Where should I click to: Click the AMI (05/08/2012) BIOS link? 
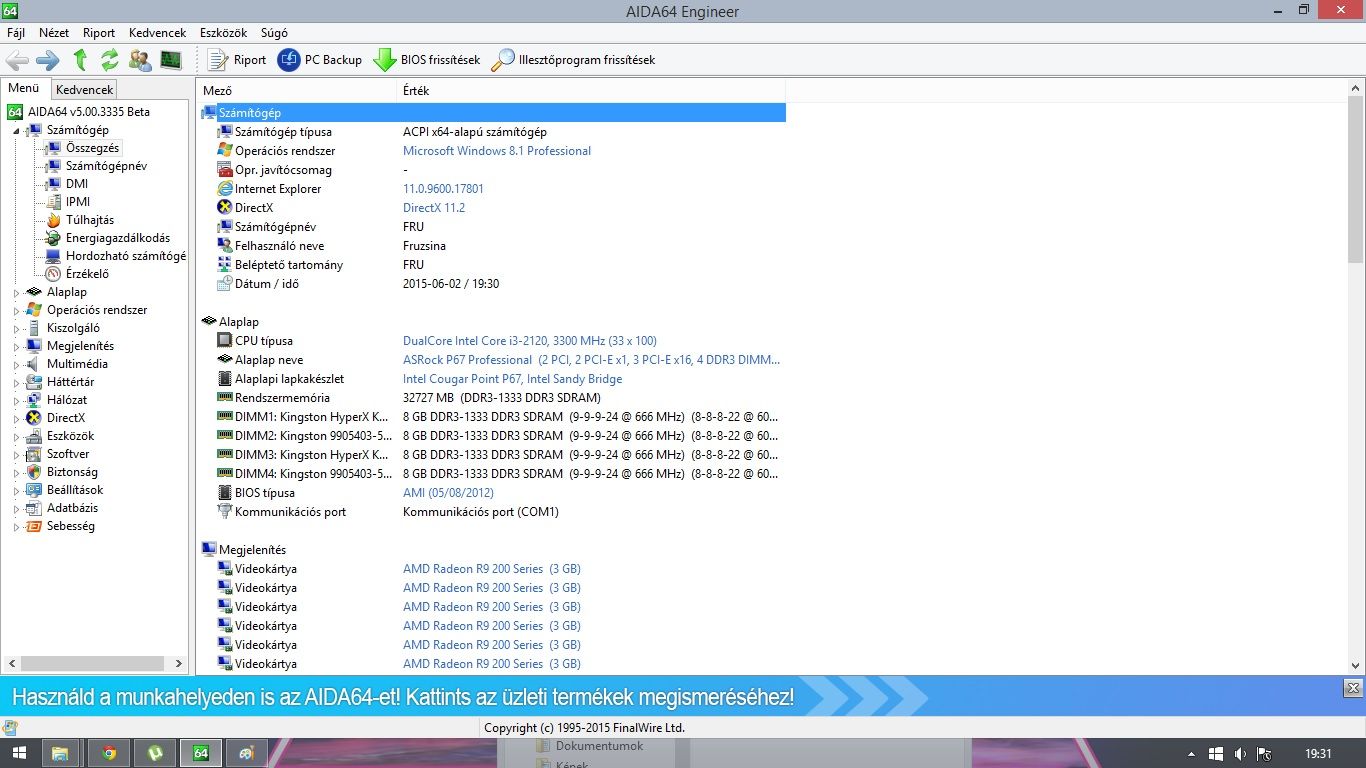click(448, 493)
